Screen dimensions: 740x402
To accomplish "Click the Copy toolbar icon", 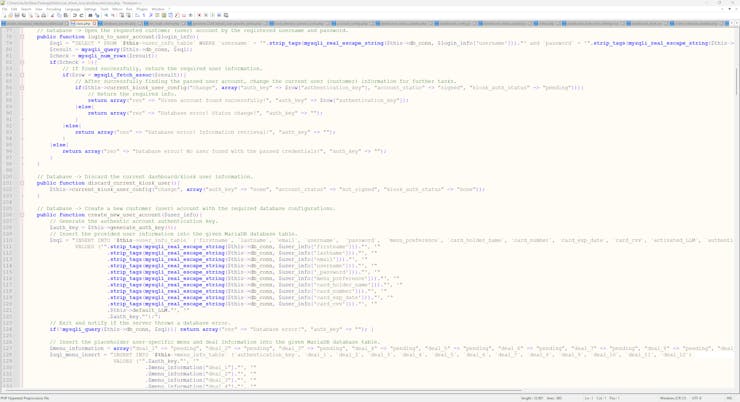I will pyautogui.click(x=59, y=15).
